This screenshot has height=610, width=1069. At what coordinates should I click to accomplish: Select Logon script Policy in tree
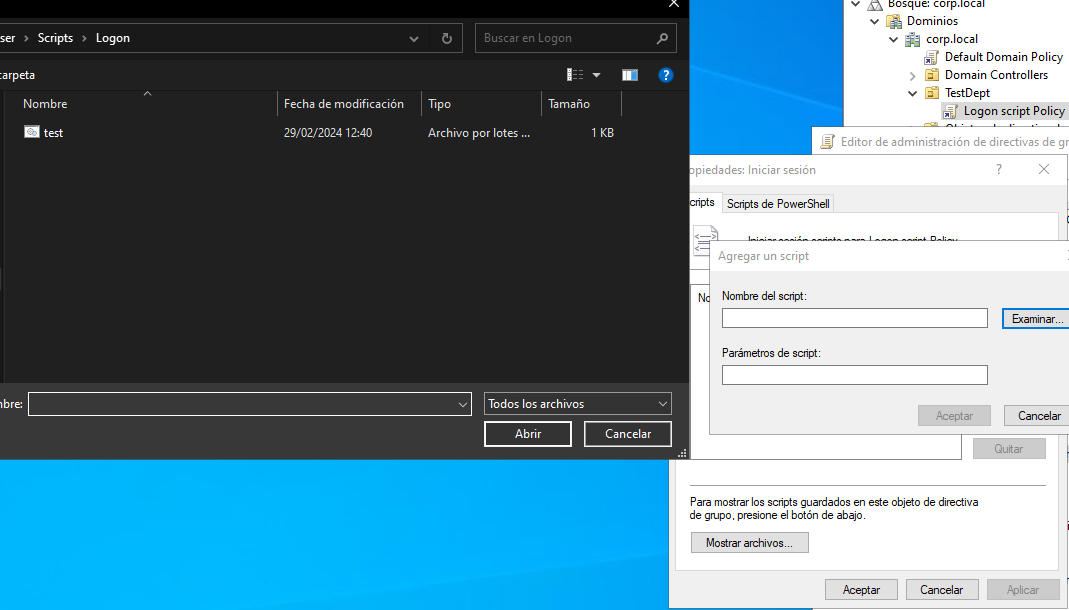1014,111
